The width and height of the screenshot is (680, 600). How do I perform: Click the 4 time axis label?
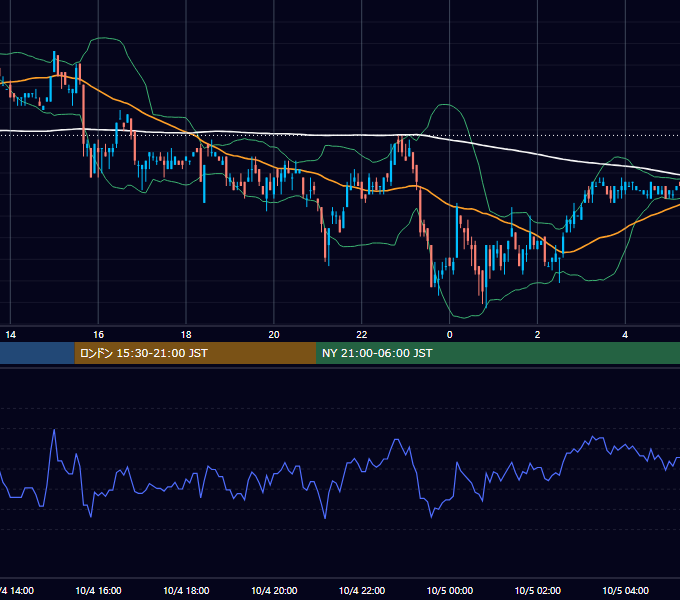click(625, 335)
